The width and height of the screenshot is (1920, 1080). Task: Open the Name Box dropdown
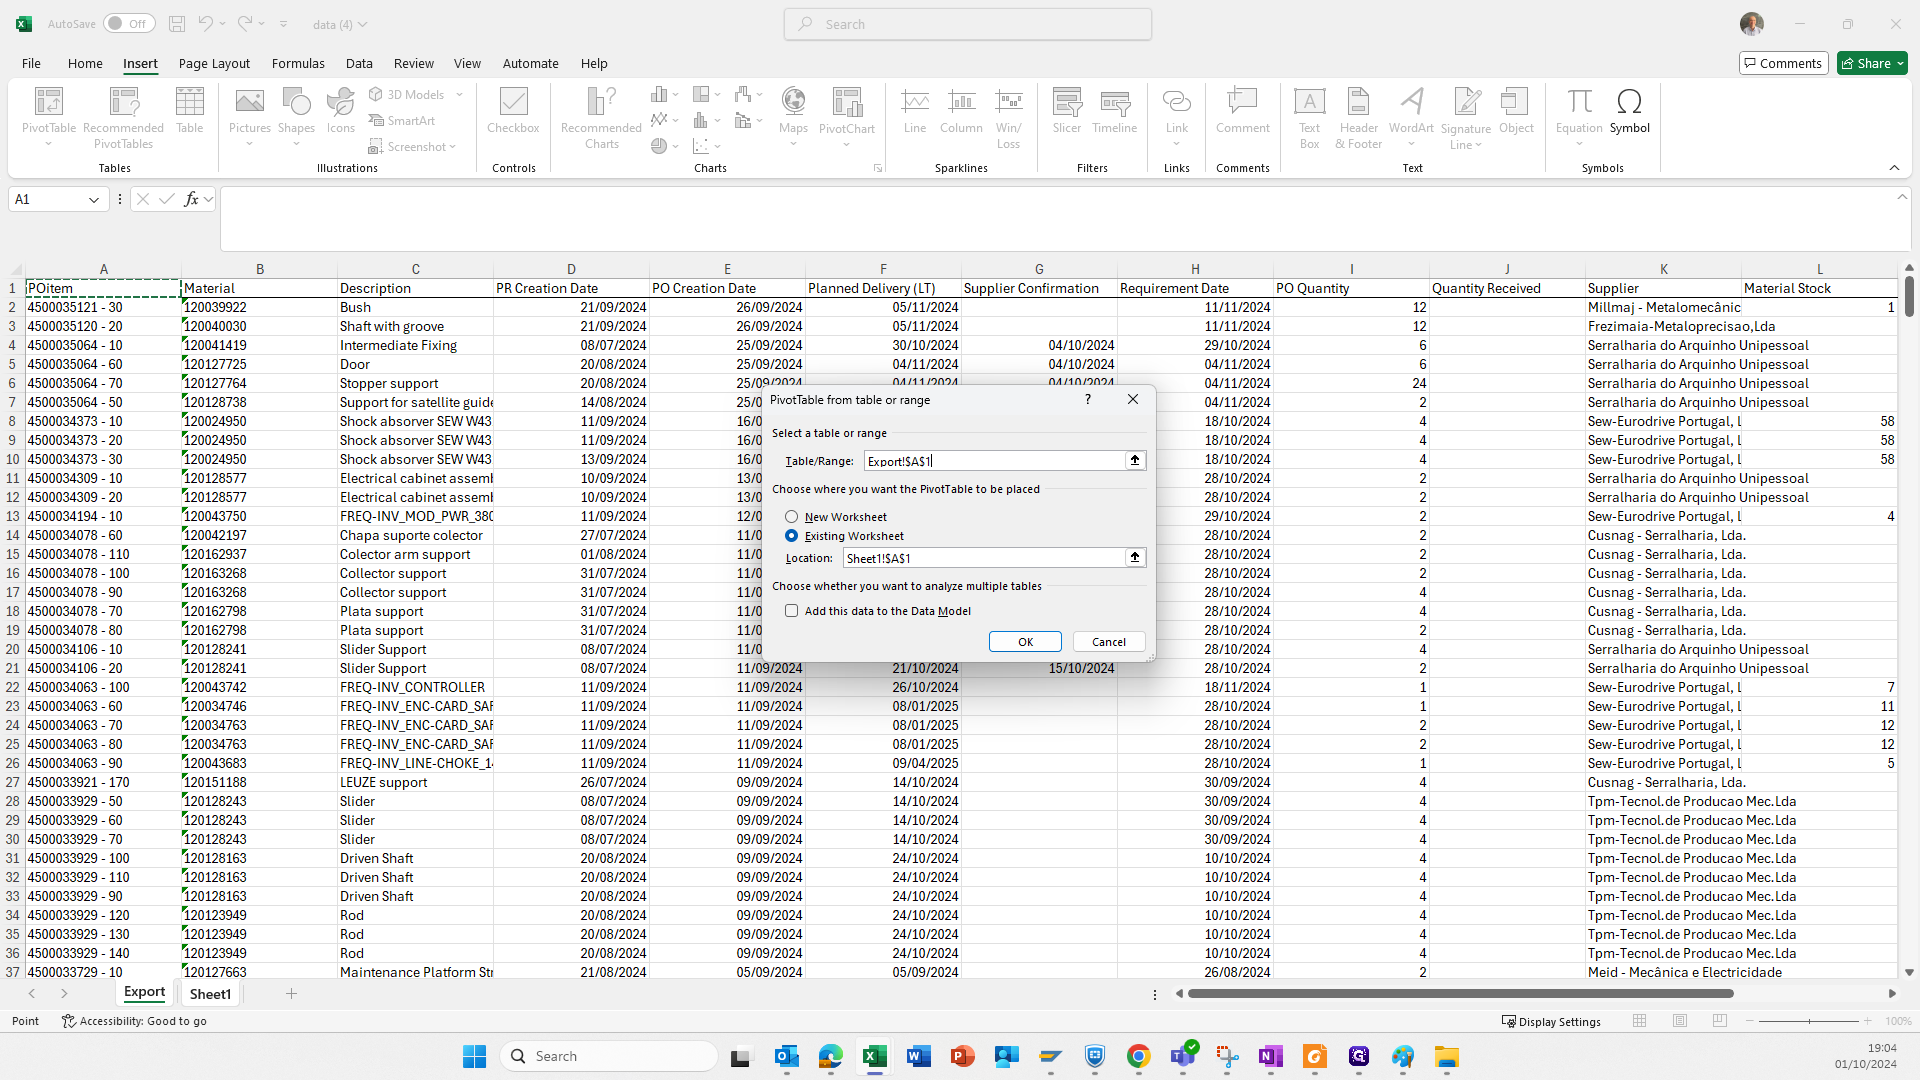[x=94, y=200]
